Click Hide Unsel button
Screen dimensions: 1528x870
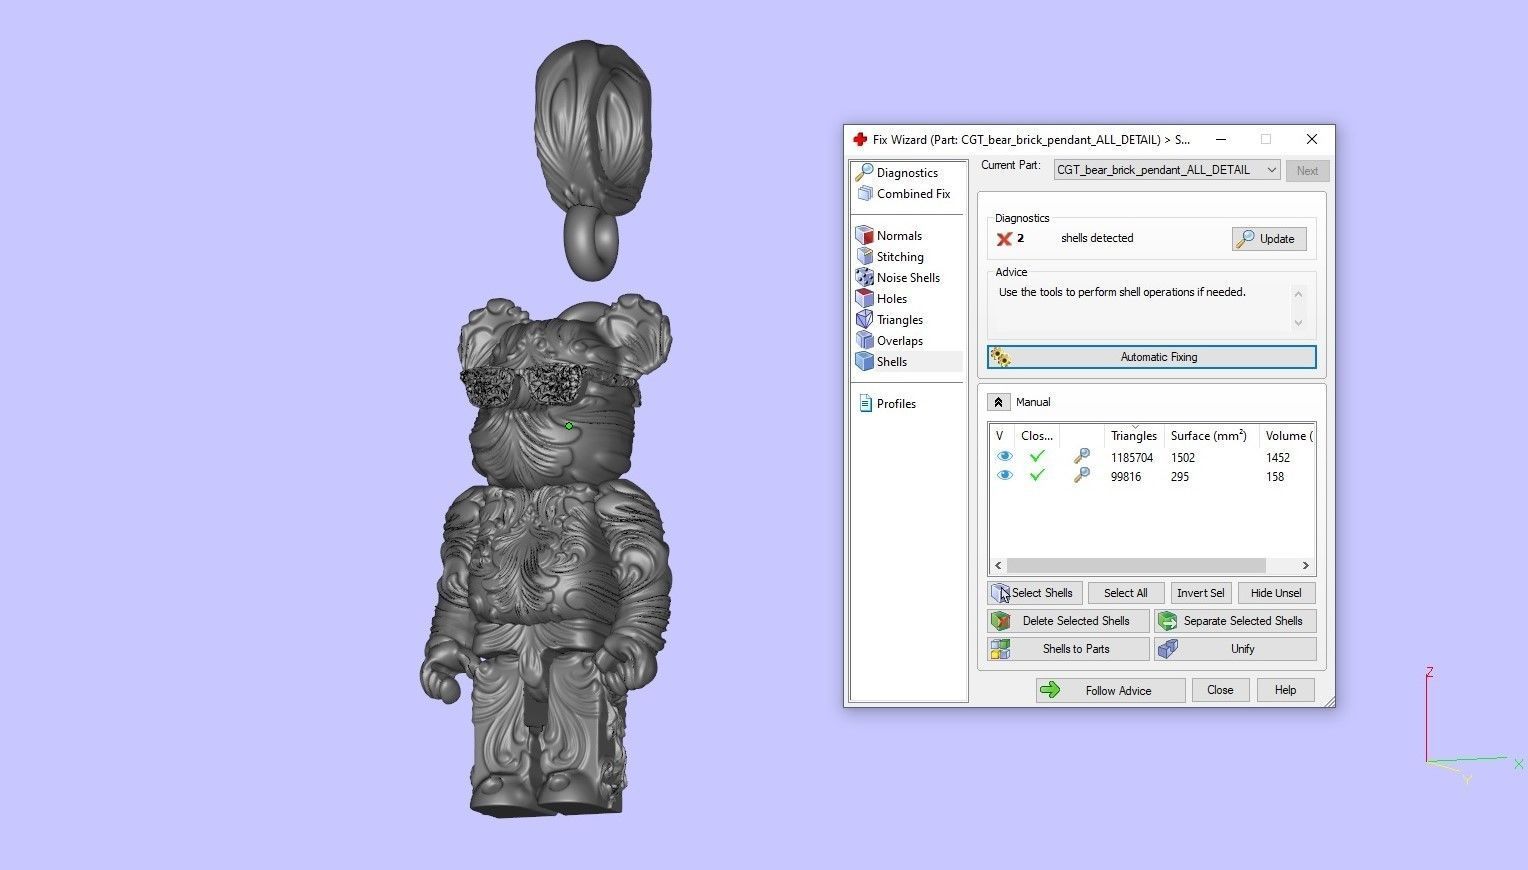[x=1276, y=593]
